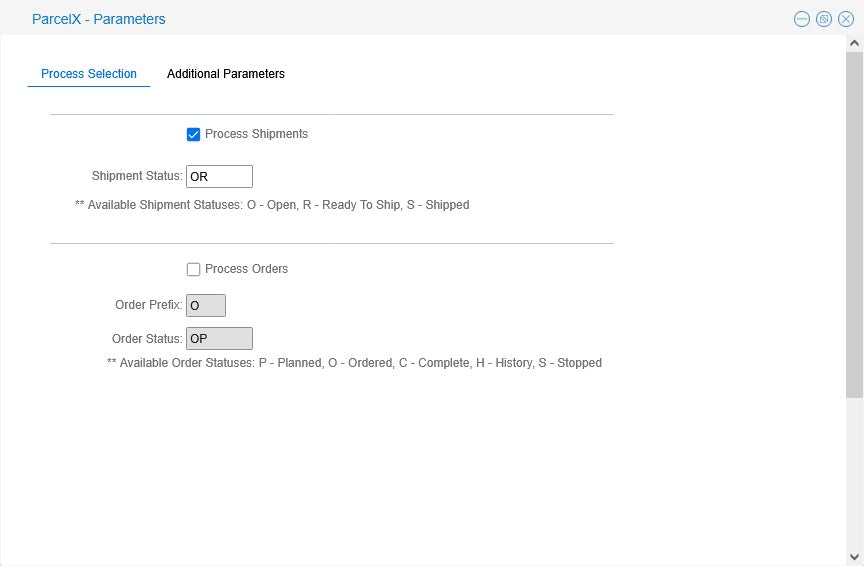Switch to the Additional Parameters tab
The height and width of the screenshot is (566, 864).
226,74
